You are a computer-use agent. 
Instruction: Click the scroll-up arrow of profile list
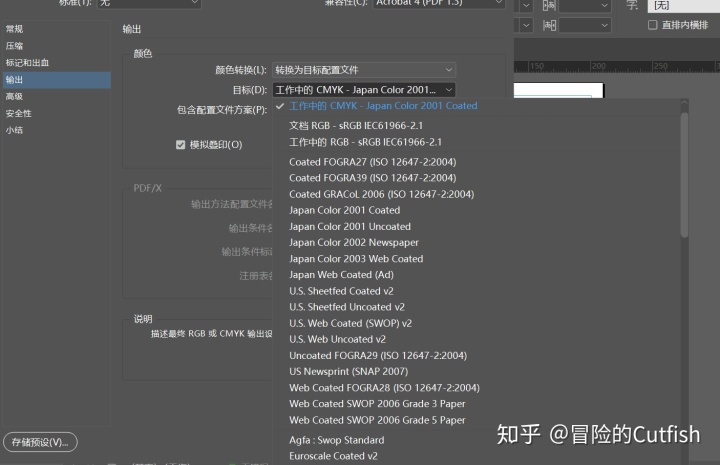[684, 103]
